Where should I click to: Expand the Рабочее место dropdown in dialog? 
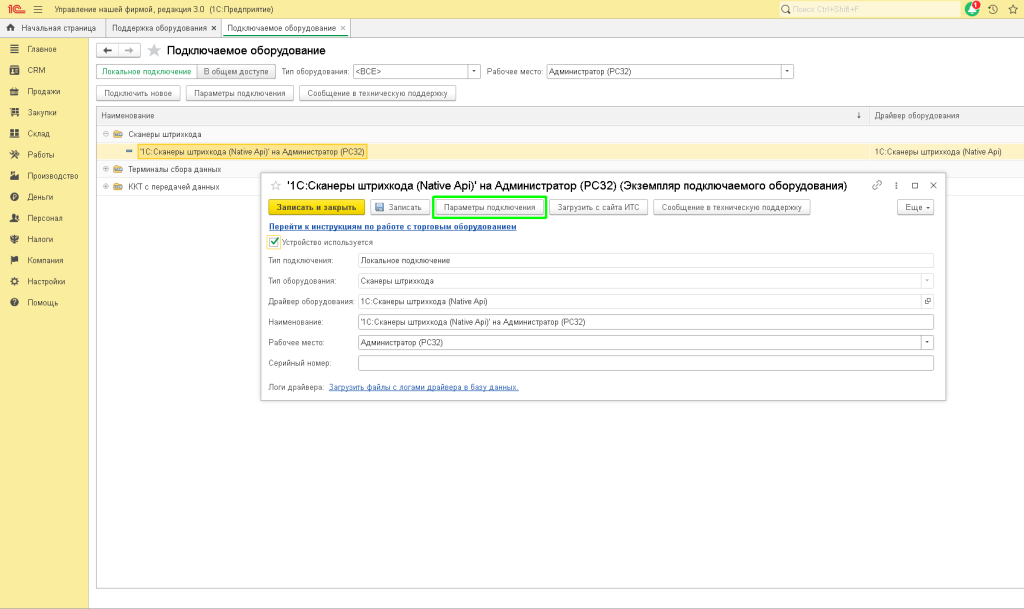click(x=927, y=342)
